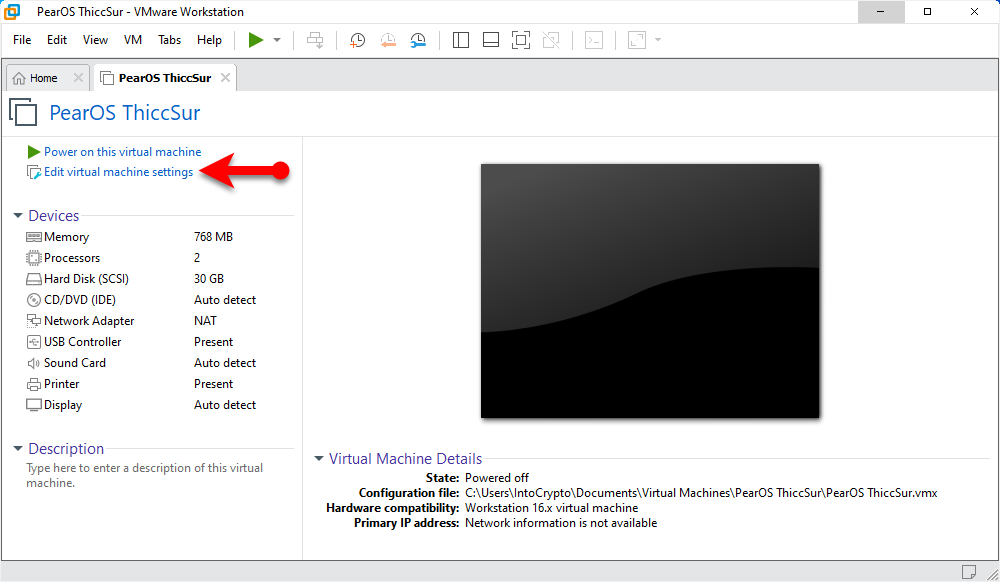Click the Network Adapter icon
The height and width of the screenshot is (582, 1000).
[x=34, y=321]
